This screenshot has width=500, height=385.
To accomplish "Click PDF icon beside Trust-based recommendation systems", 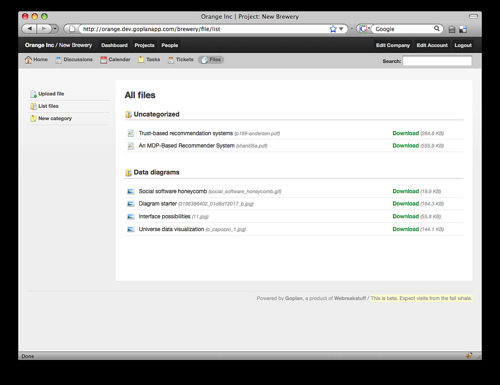I will [x=131, y=133].
